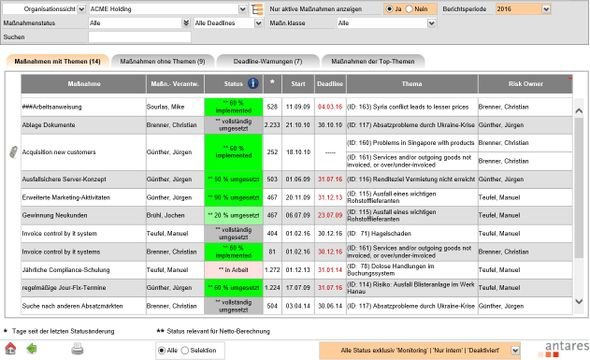Image resolution: width=590 pixels, height=360 pixels.
Task: Click into the Suchen search field
Action: tap(140, 37)
